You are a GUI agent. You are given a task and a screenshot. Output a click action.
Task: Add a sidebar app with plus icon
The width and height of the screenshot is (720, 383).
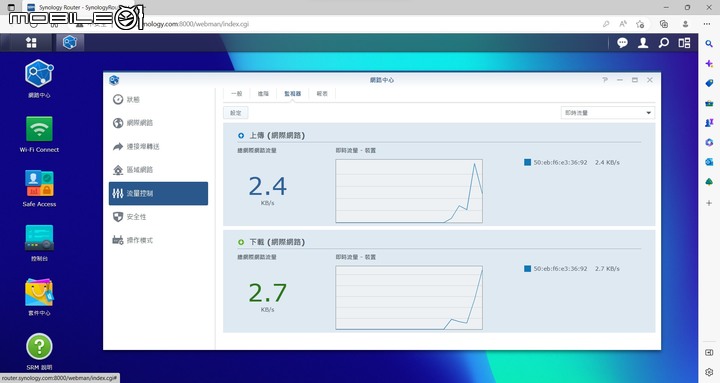[709, 203]
